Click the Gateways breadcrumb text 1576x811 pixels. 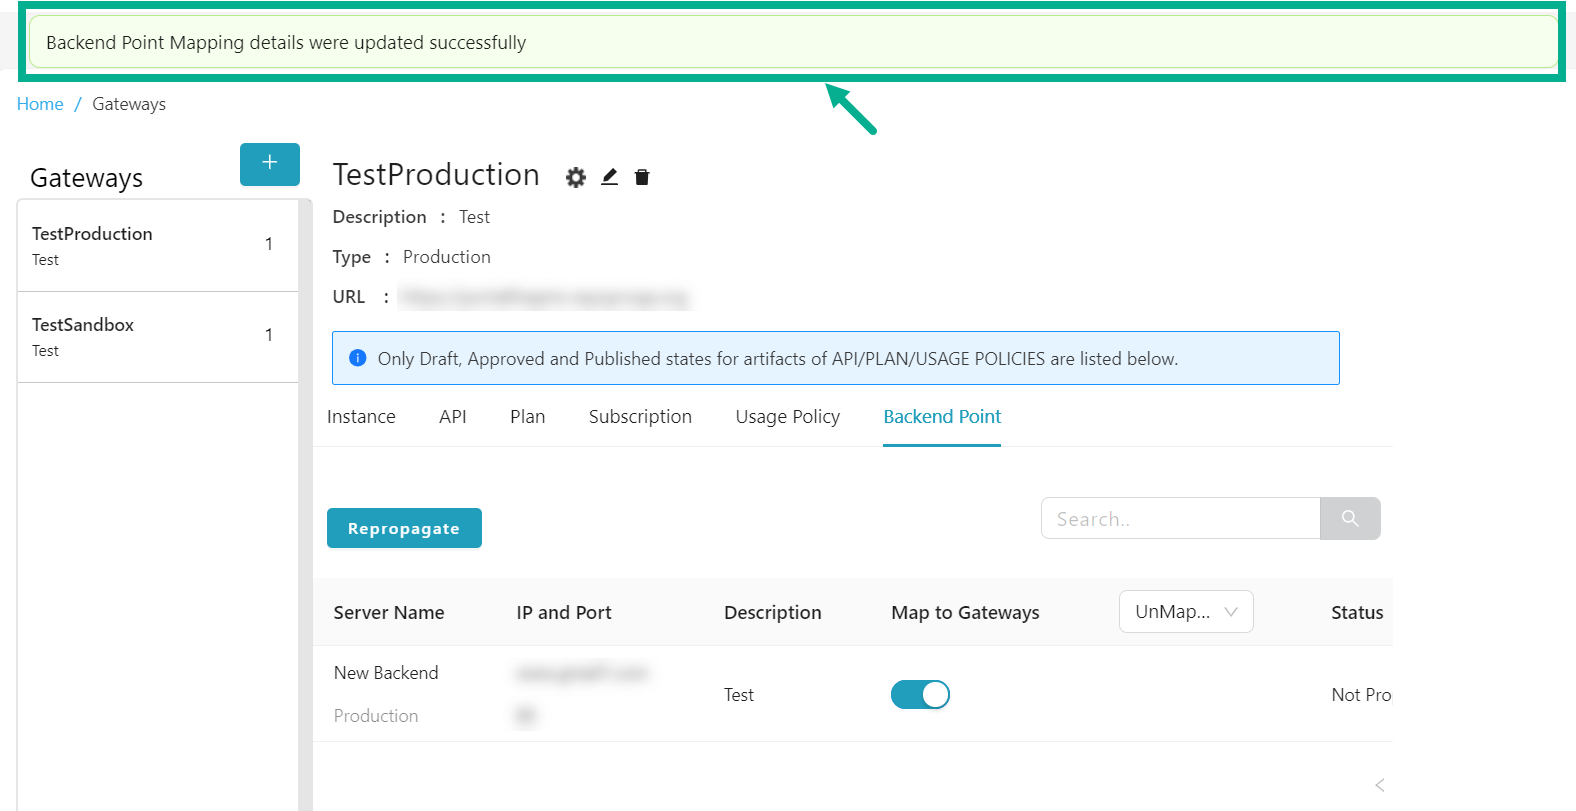click(129, 104)
